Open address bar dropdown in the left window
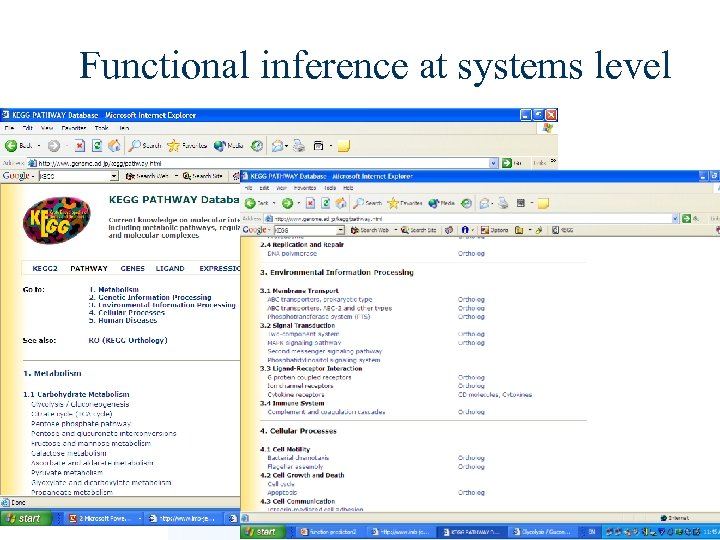 click(x=493, y=163)
